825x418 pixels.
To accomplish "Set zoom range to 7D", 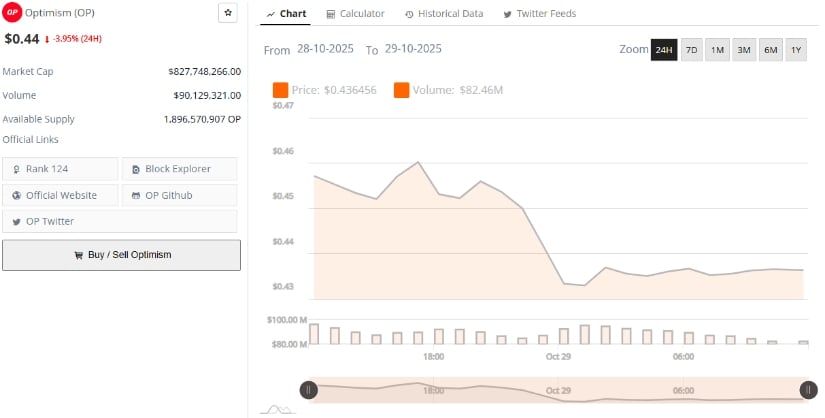I will click(x=691, y=49).
